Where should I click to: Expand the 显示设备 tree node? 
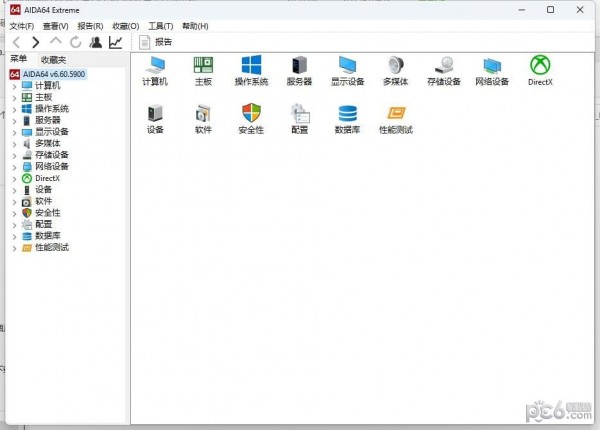pyautogui.click(x=14, y=133)
